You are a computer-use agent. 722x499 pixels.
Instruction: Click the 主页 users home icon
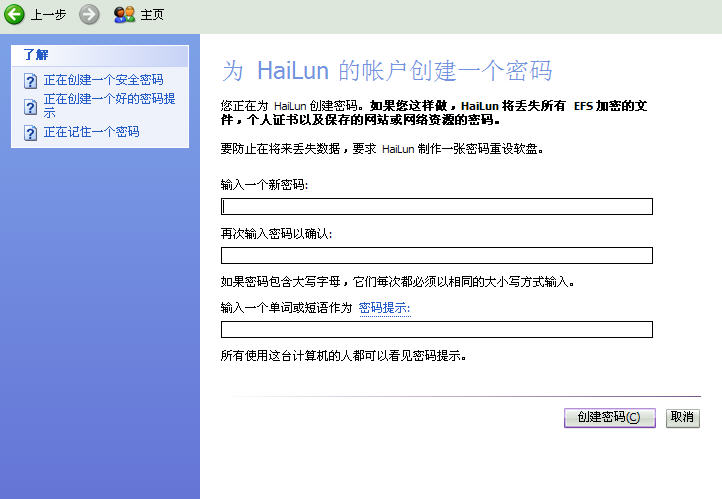coord(124,14)
